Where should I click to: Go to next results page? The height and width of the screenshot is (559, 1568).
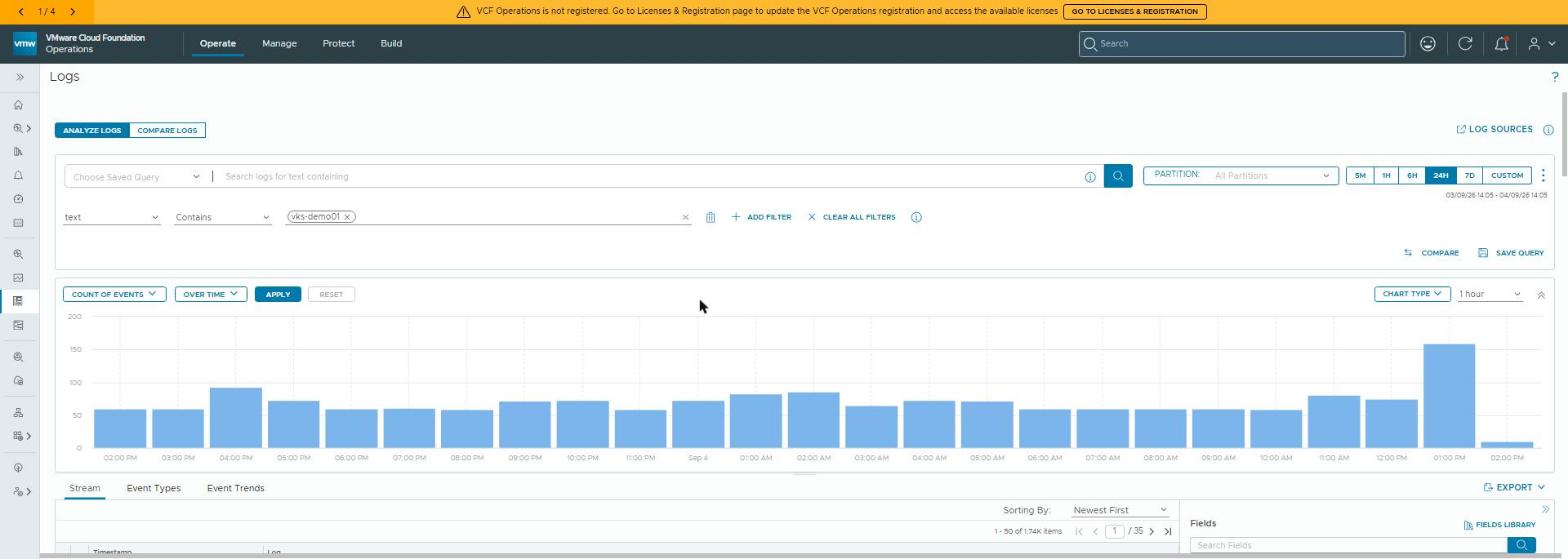[1151, 532]
